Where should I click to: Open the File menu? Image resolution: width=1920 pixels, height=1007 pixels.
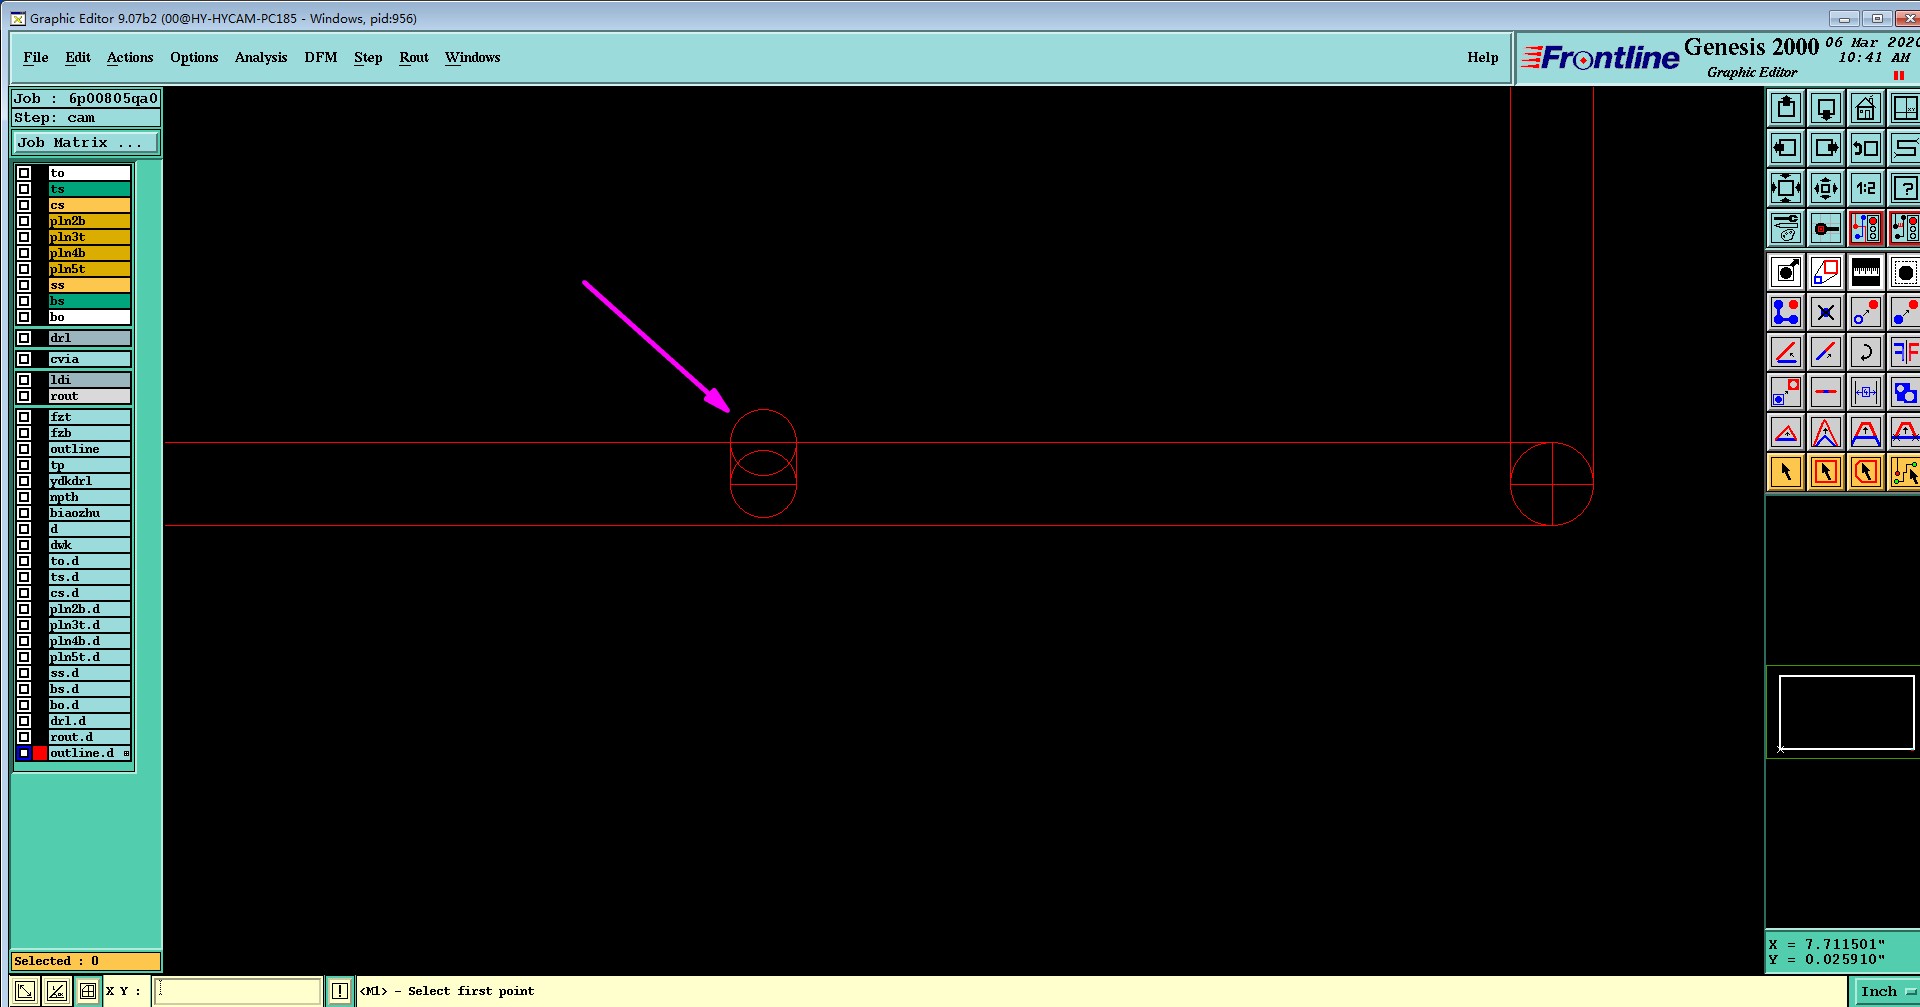pyautogui.click(x=36, y=58)
